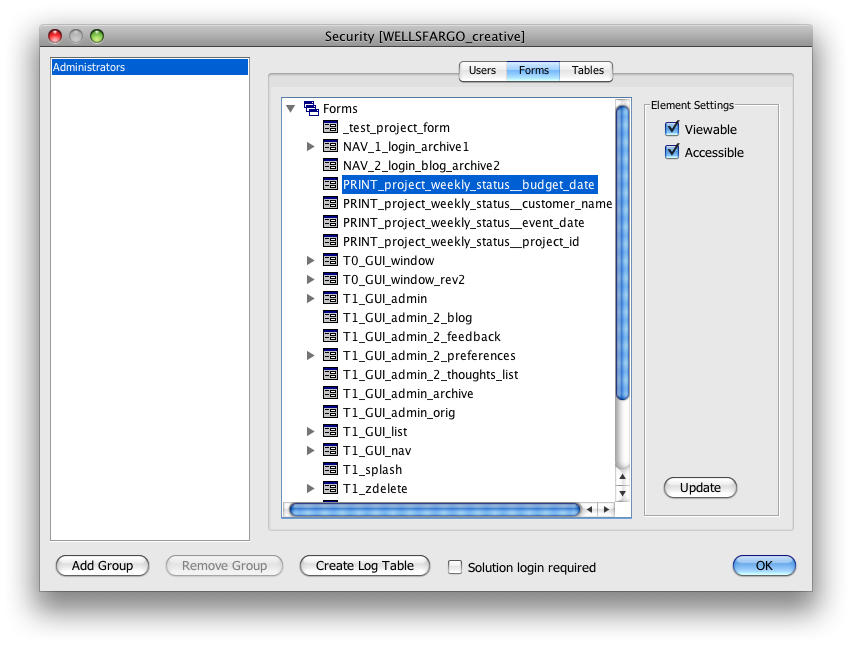Click form icon beside T1_GUI_admin_2_blog
Screen dimensions: 852x646
coord(330,317)
